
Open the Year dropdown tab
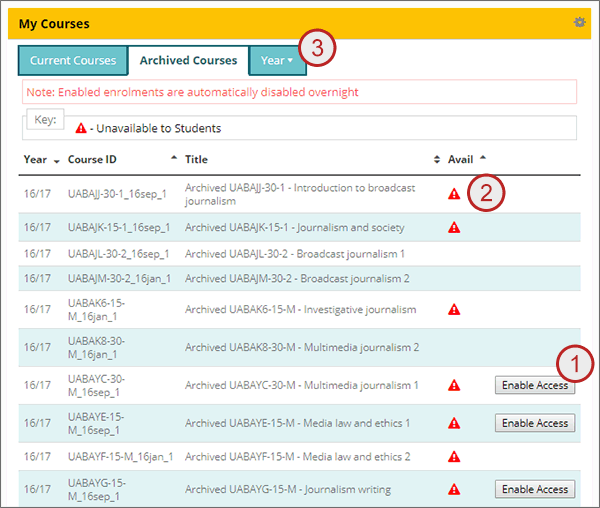tap(277, 60)
